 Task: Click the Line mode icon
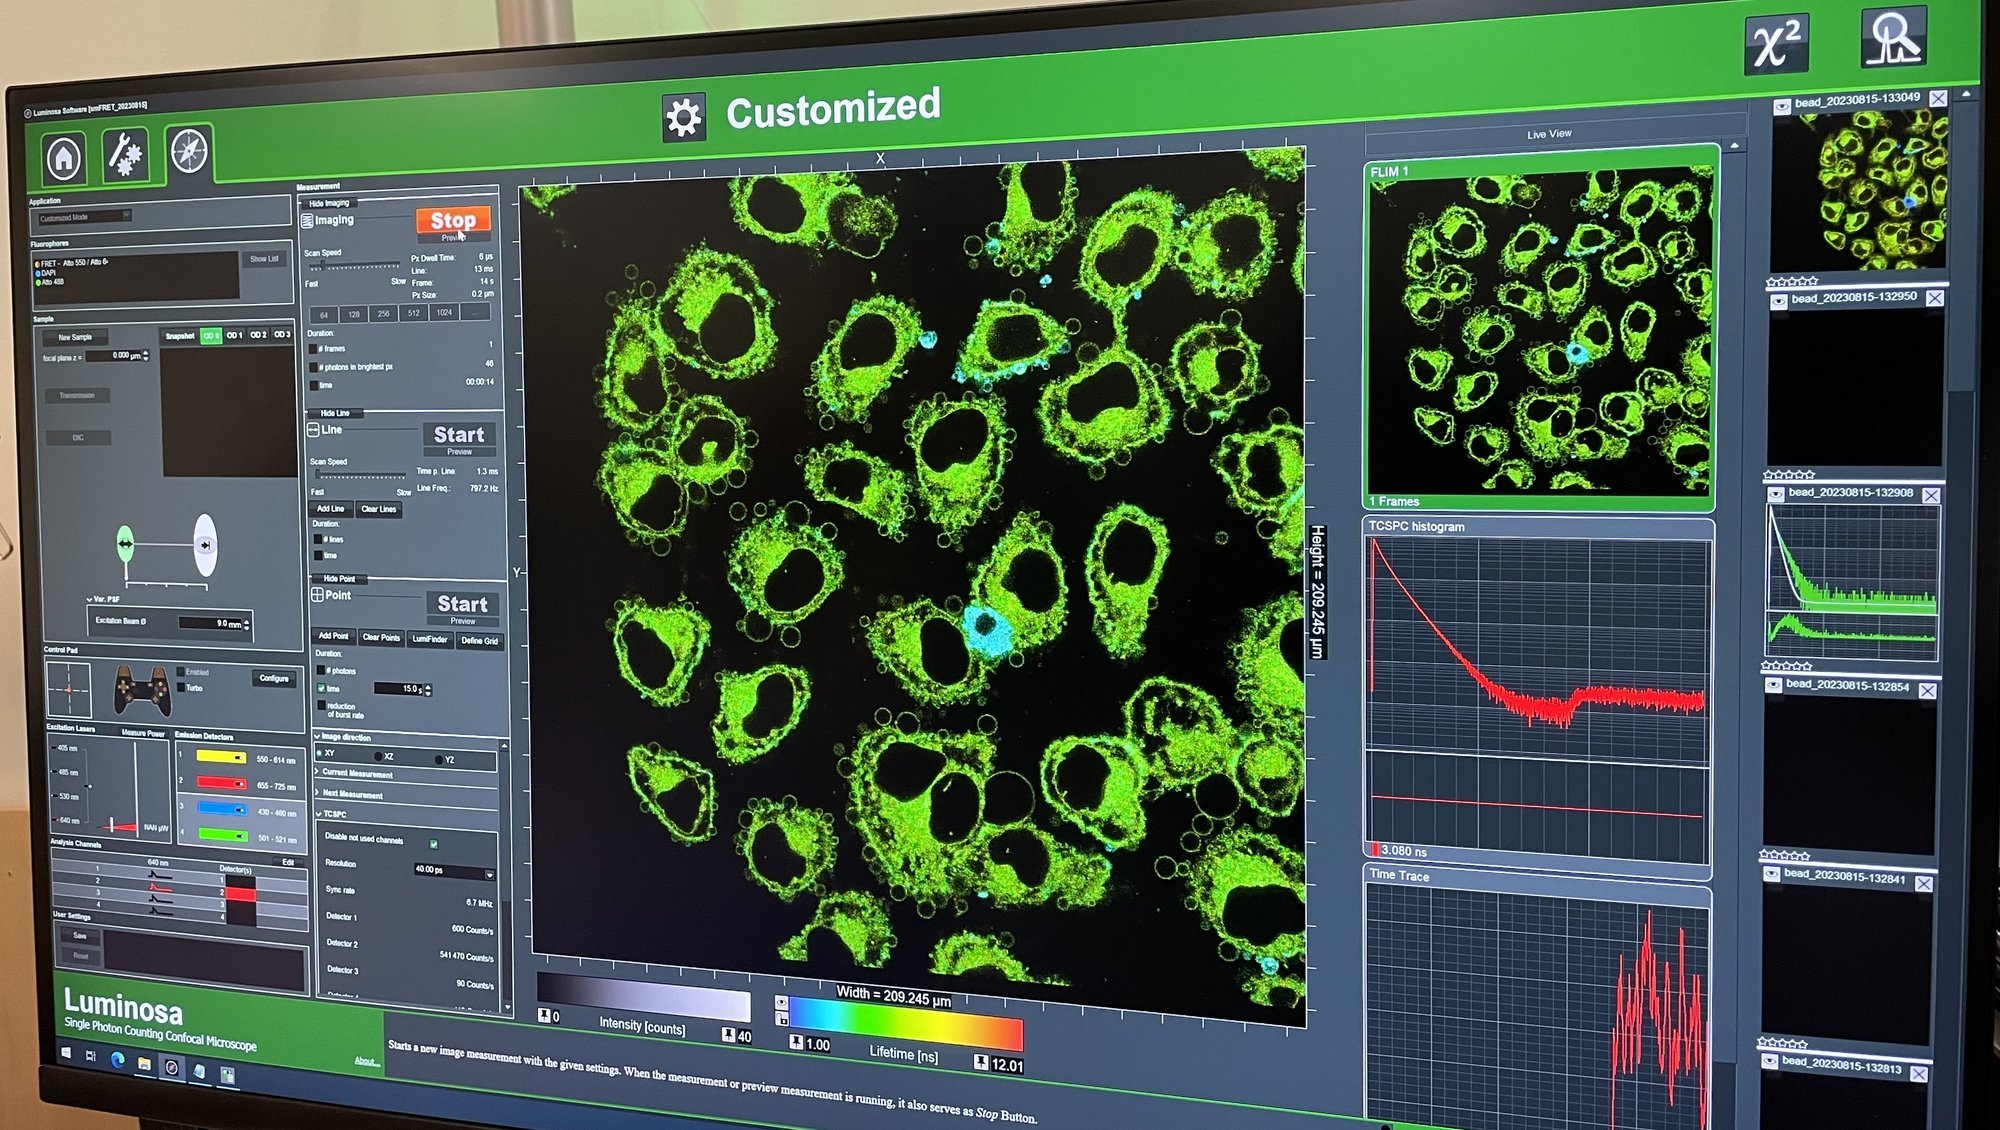pyautogui.click(x=313, y=430)
